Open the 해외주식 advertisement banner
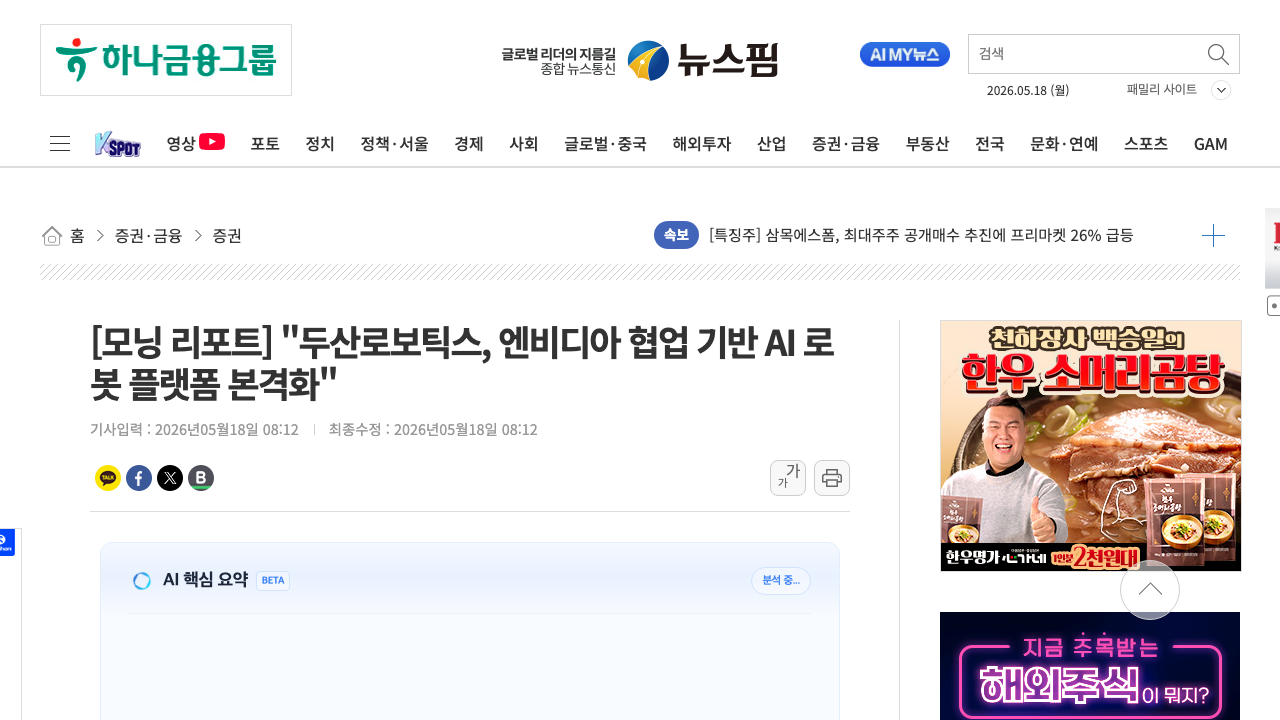This screenshot has height=720, width=1280. pos(1090,666)
